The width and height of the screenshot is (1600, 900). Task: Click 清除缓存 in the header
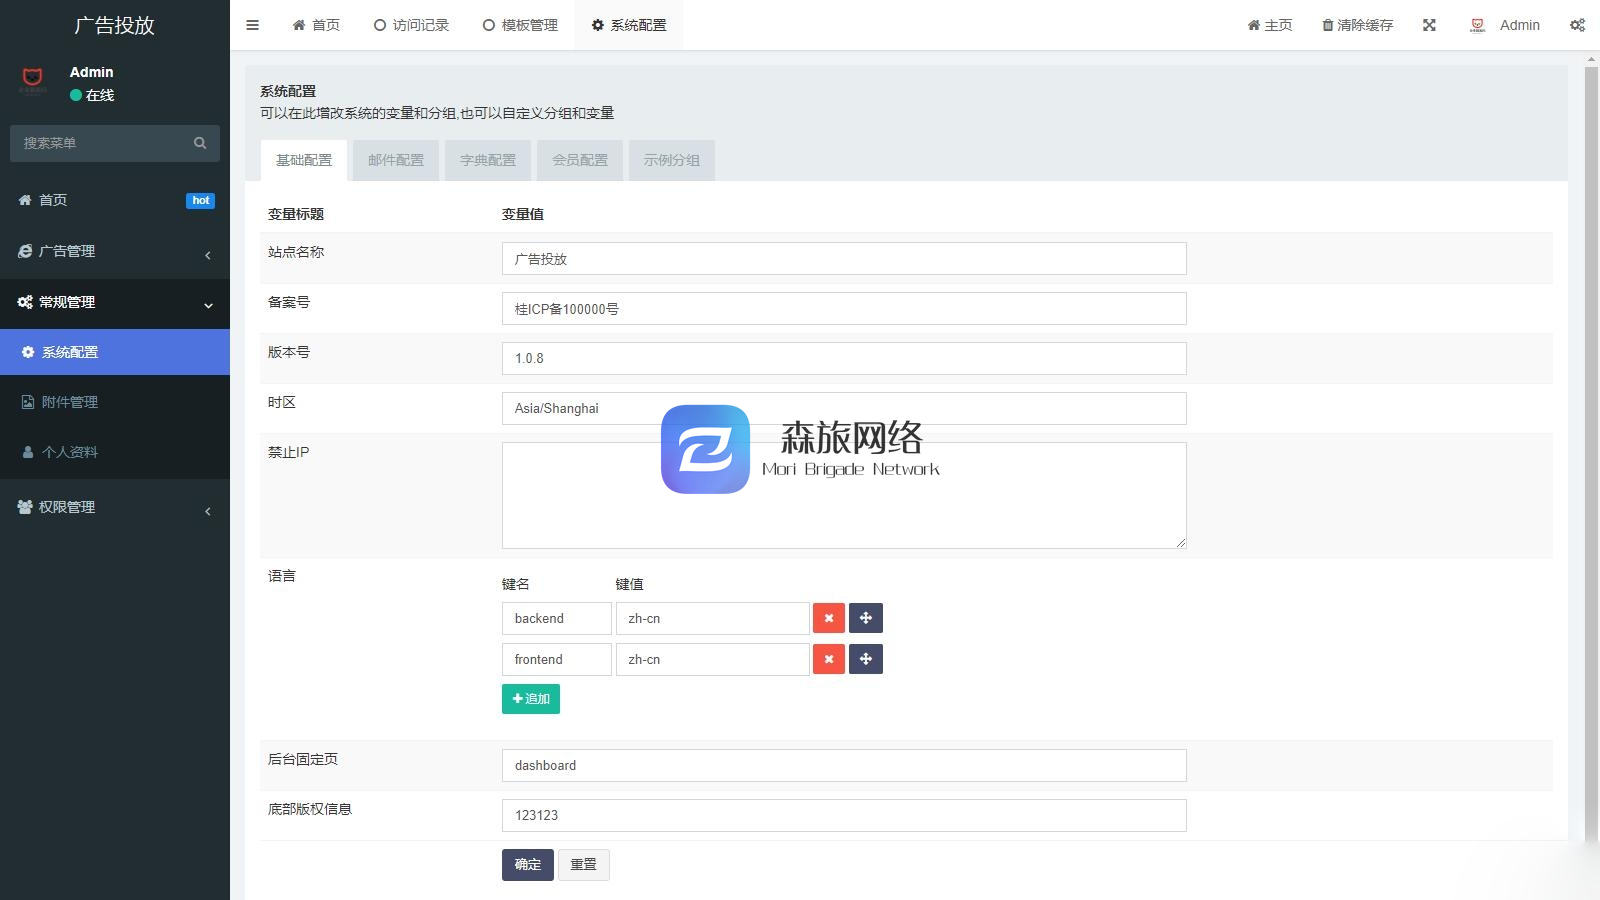[x=1357, y=25]
